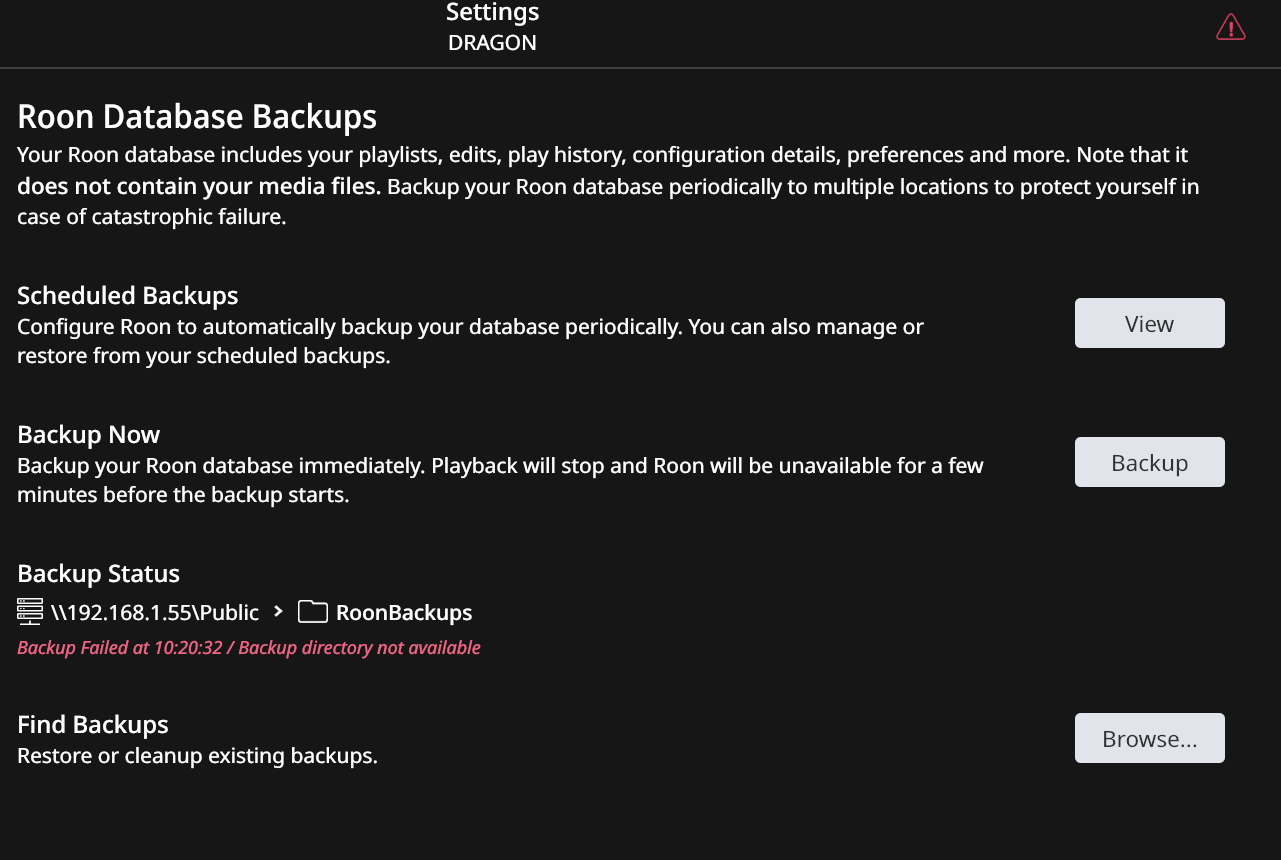Click the folder icon next to RoonBackups
Screen dimensions: 1281x860
[x=313, y=612]
